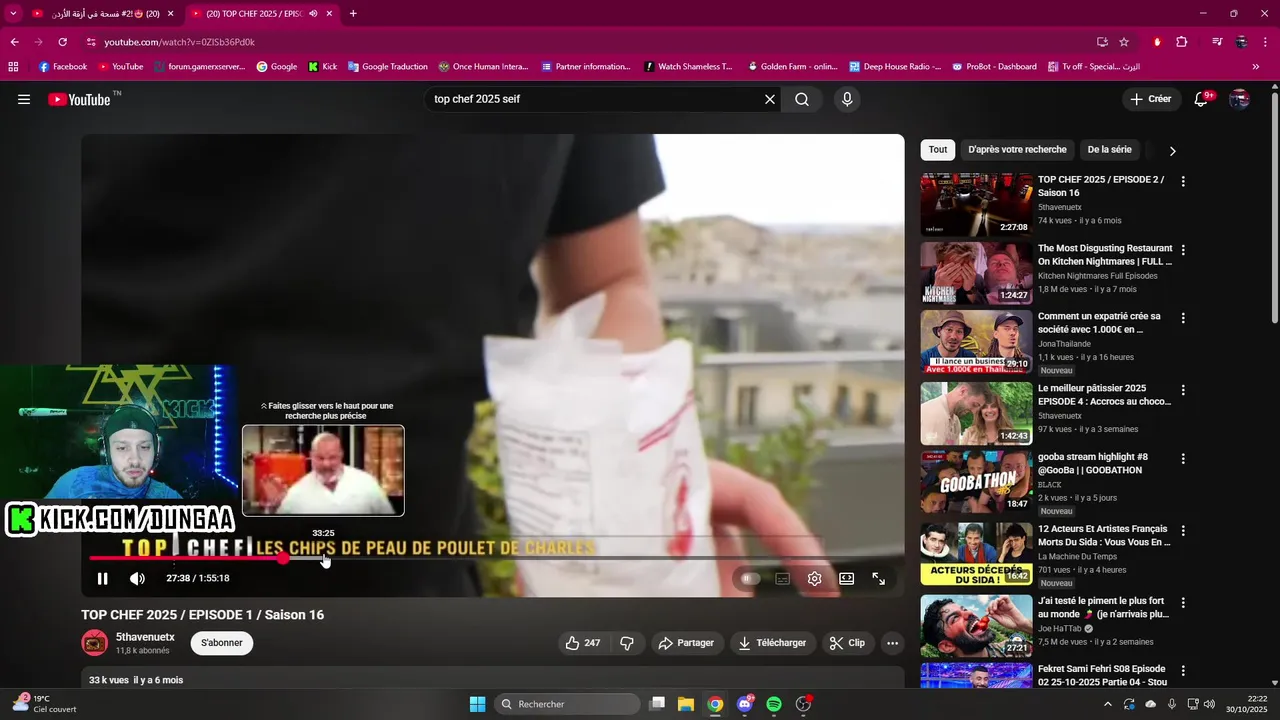Image resolution: width=1280 pixels, height=720 pixels.
Task: Show more filter chips with arrow
Action: pyautogui.click(x=1172, y=151)
